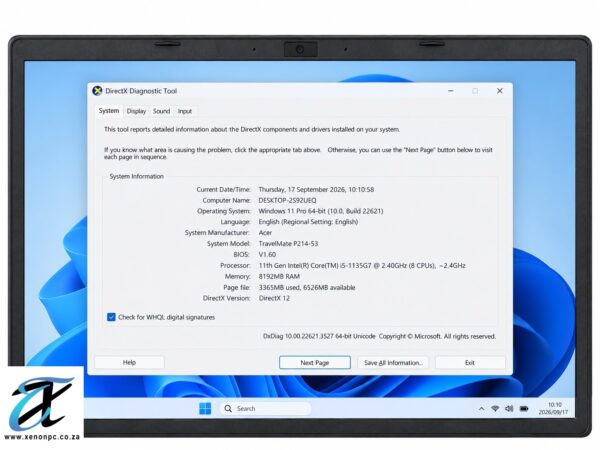This screenshot has width=600, height=450.
Task: Click the Thursday, 17 September 2026 date value
Action: [316, 190]
